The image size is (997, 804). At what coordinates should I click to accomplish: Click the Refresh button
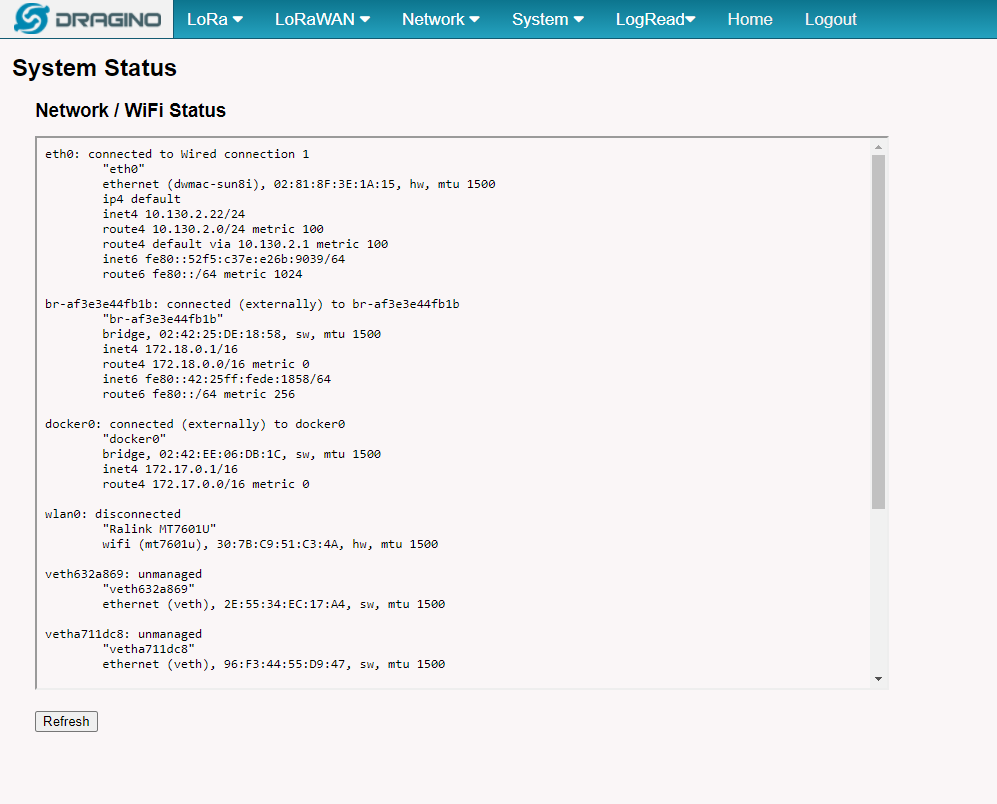[66, 721]
